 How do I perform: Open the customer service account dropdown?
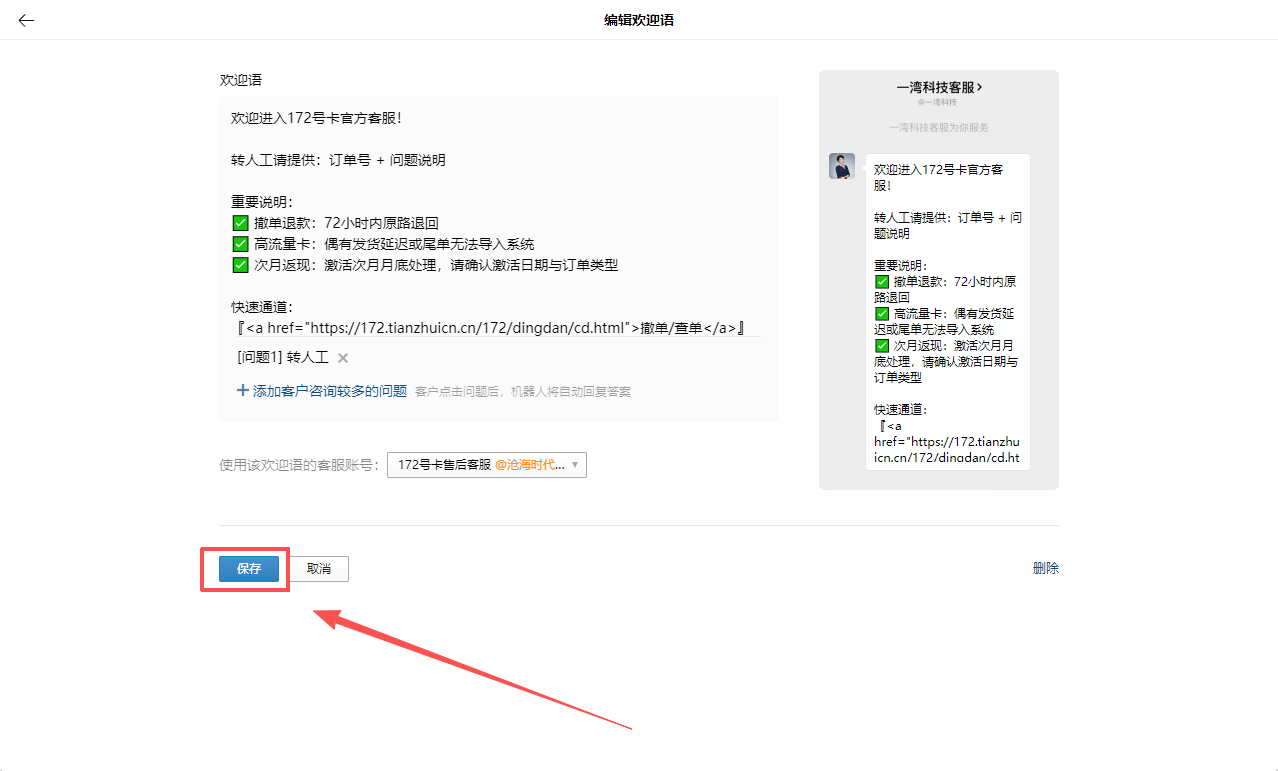click(x=487, y=465)
